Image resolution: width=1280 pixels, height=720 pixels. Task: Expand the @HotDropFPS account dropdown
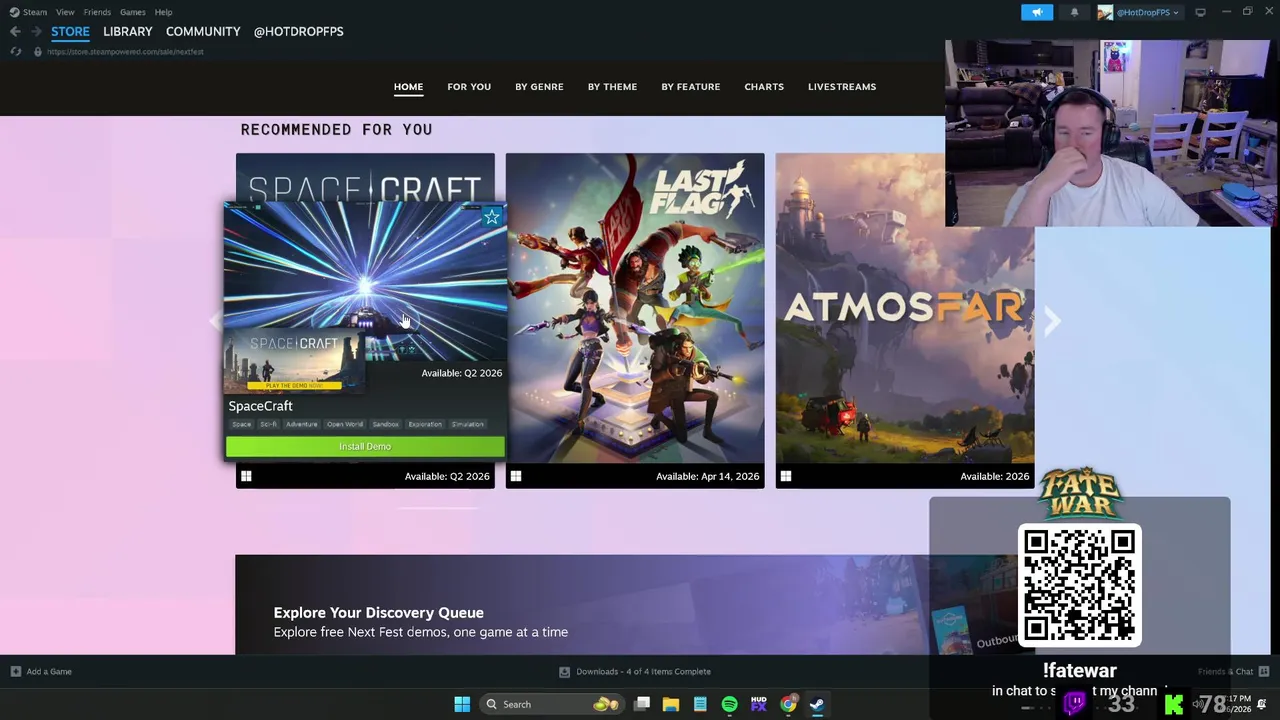pos(1139,12)
